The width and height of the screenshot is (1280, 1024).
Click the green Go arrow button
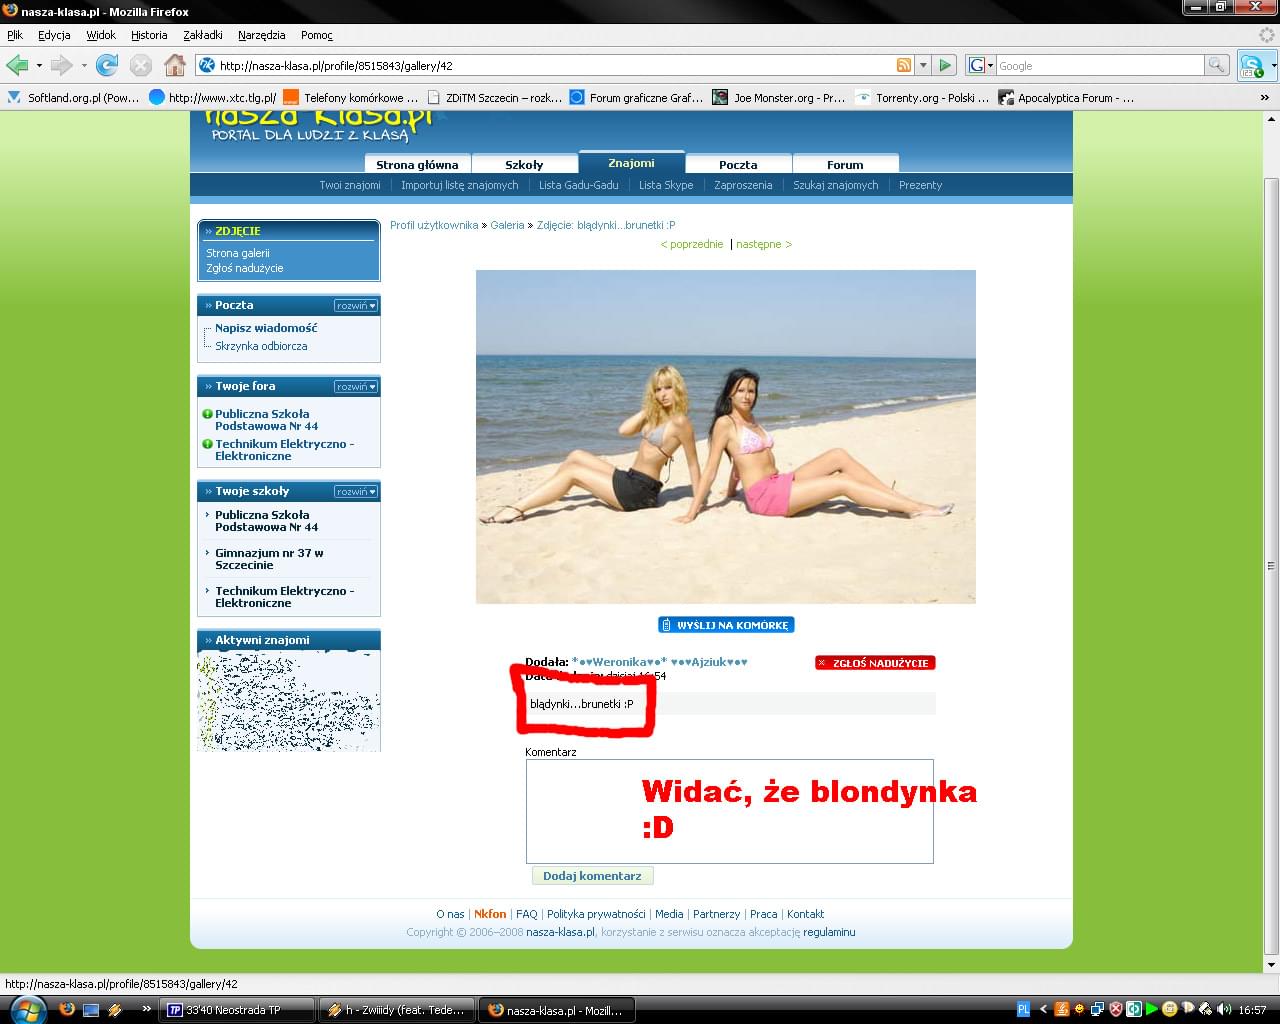point(945,66)
